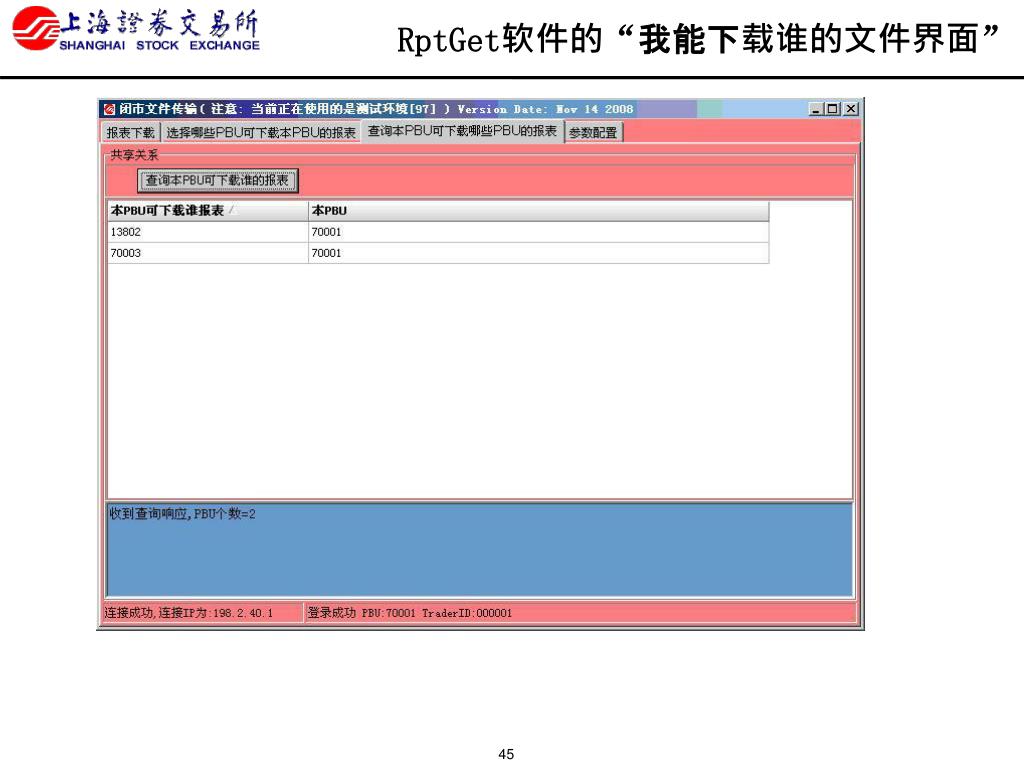
Task: Click the login status 登录成功 PBU:70001 TraderID:000001
Action: tap(409, 613)
